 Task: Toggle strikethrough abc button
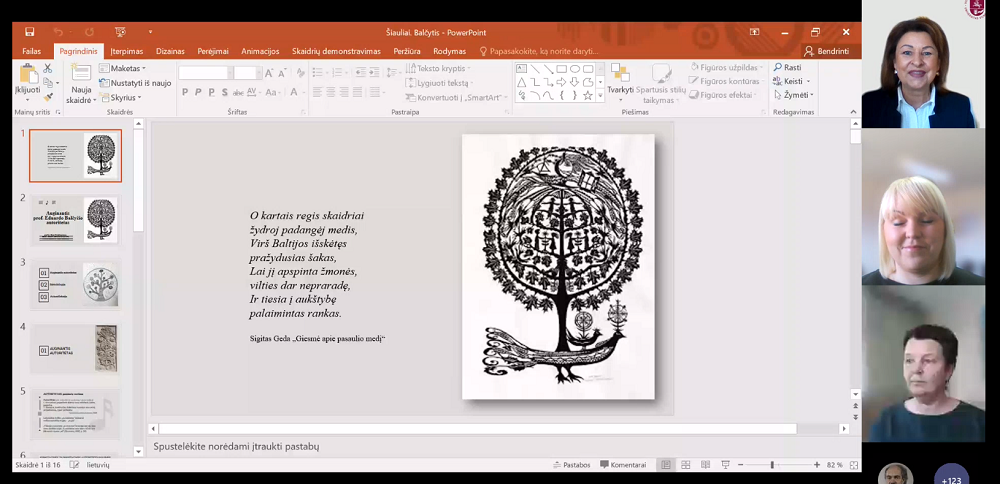[x=238, y=92]
